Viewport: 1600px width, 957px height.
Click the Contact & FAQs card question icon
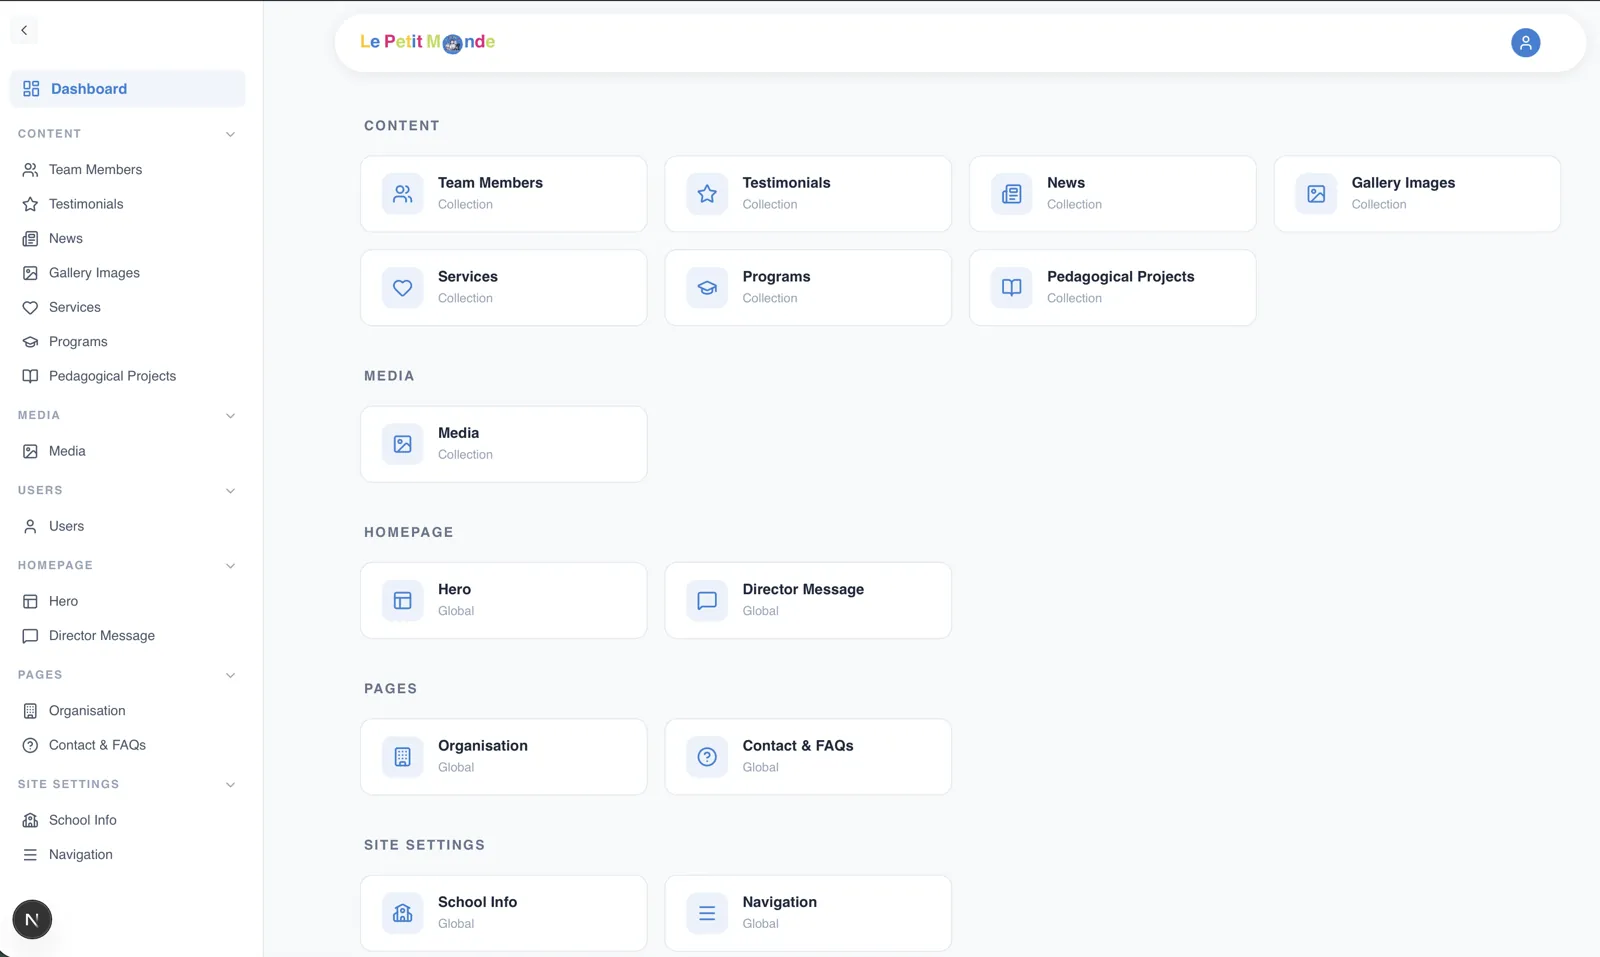(707, 757)
